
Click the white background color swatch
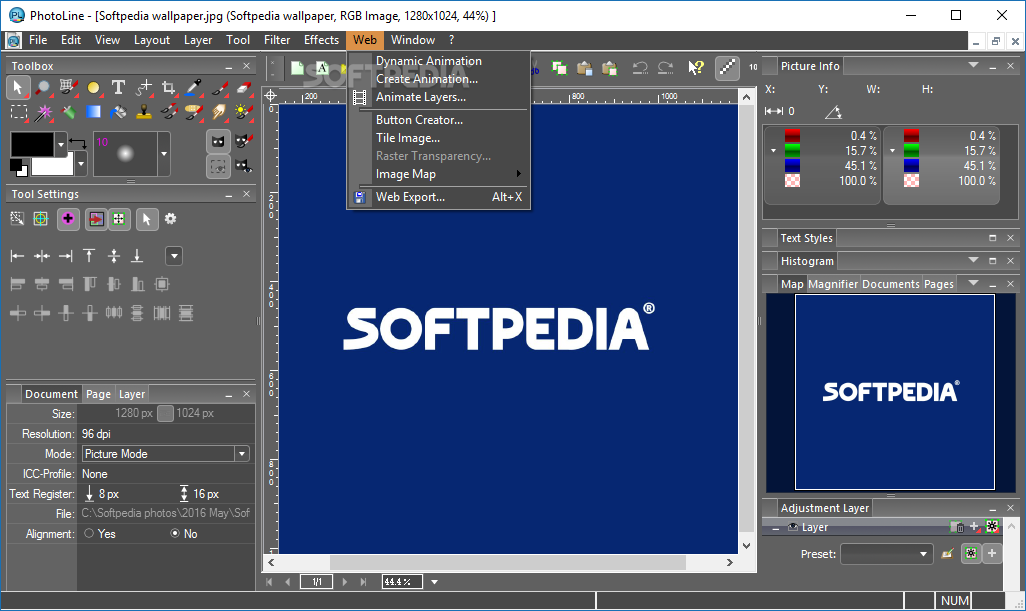53,166
